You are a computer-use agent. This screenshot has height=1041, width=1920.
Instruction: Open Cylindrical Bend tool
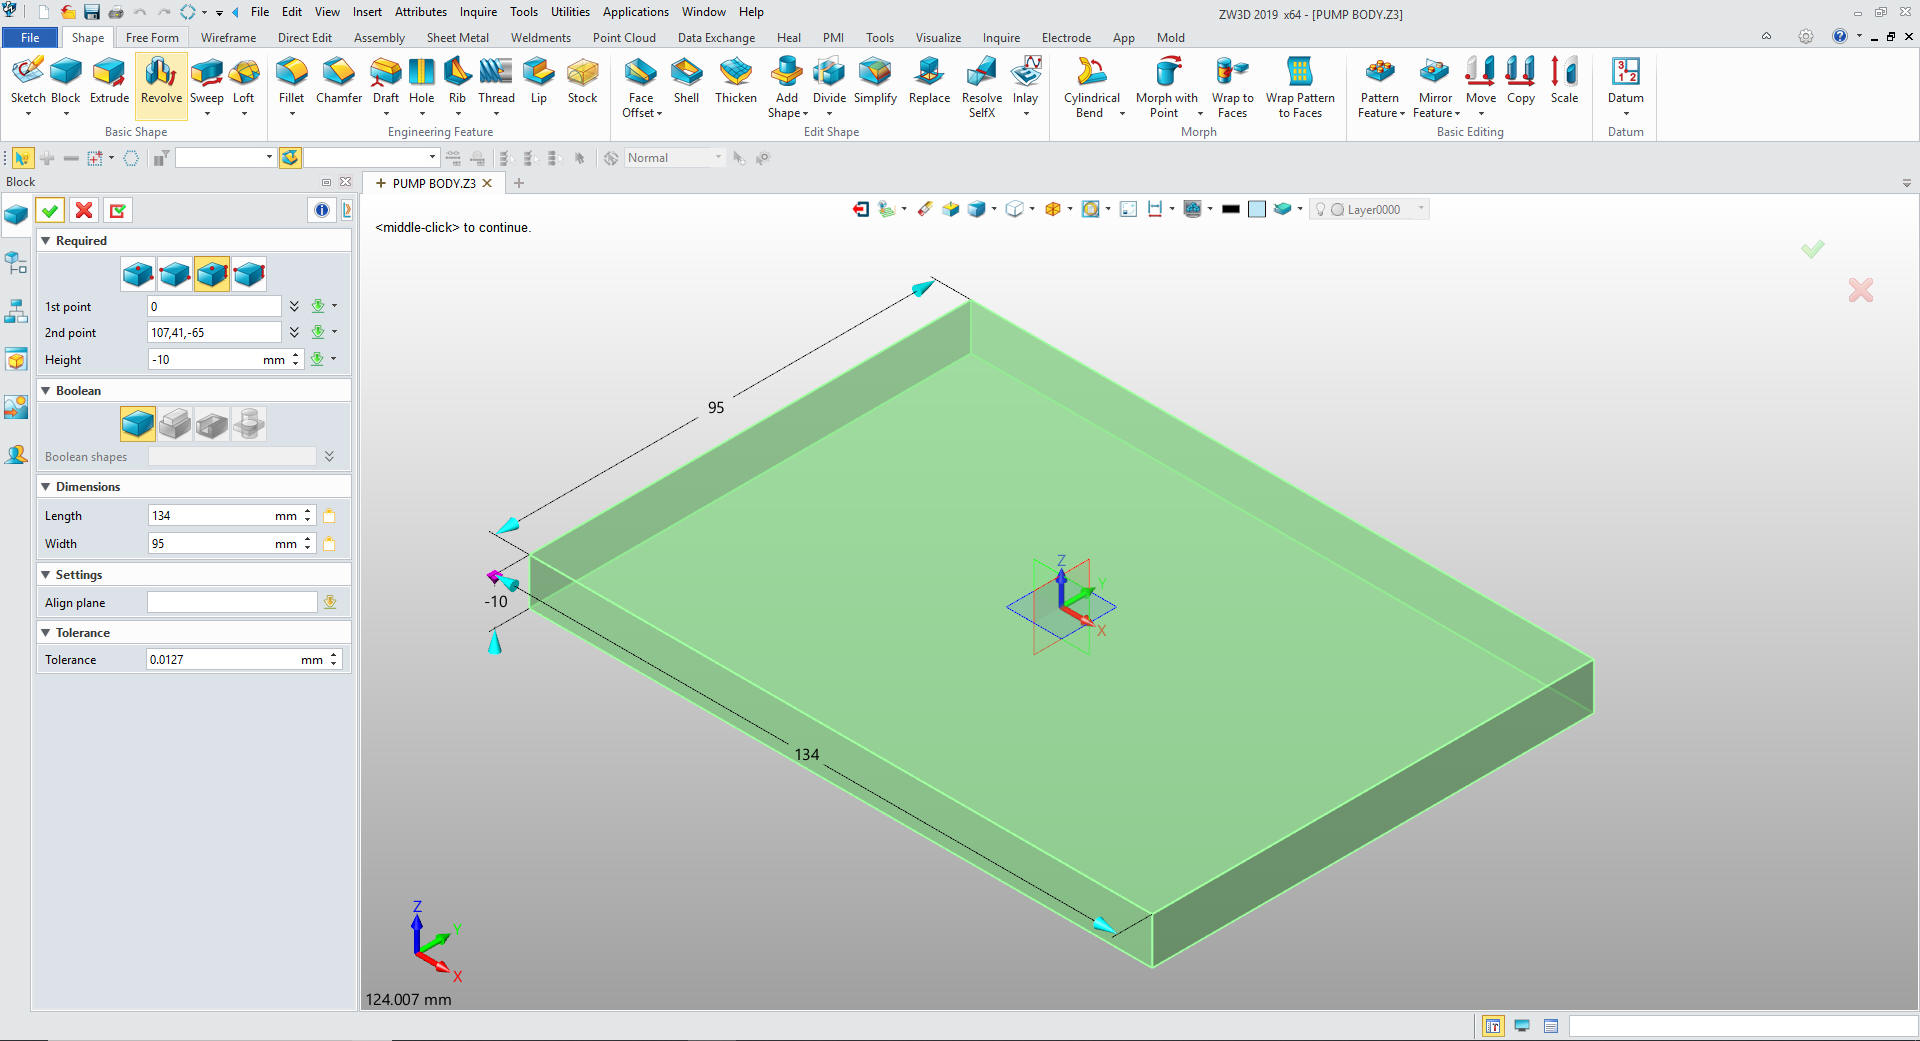point(1091,88)
